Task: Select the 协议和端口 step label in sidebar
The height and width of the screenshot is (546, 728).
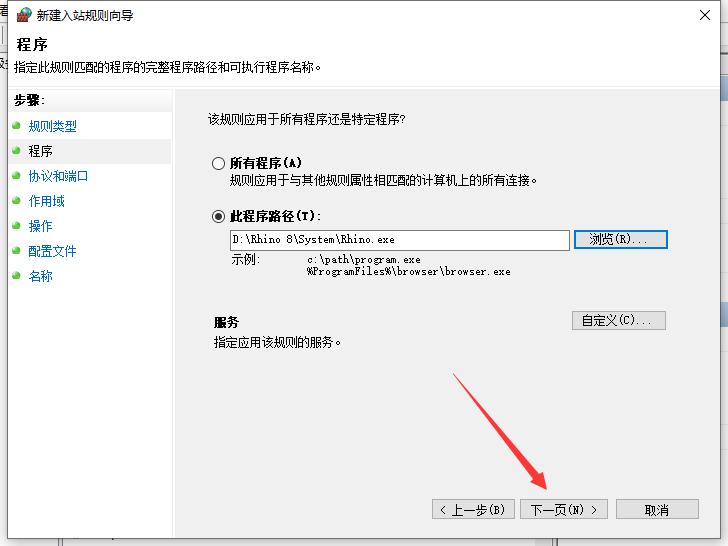Action: click(58, 176)
